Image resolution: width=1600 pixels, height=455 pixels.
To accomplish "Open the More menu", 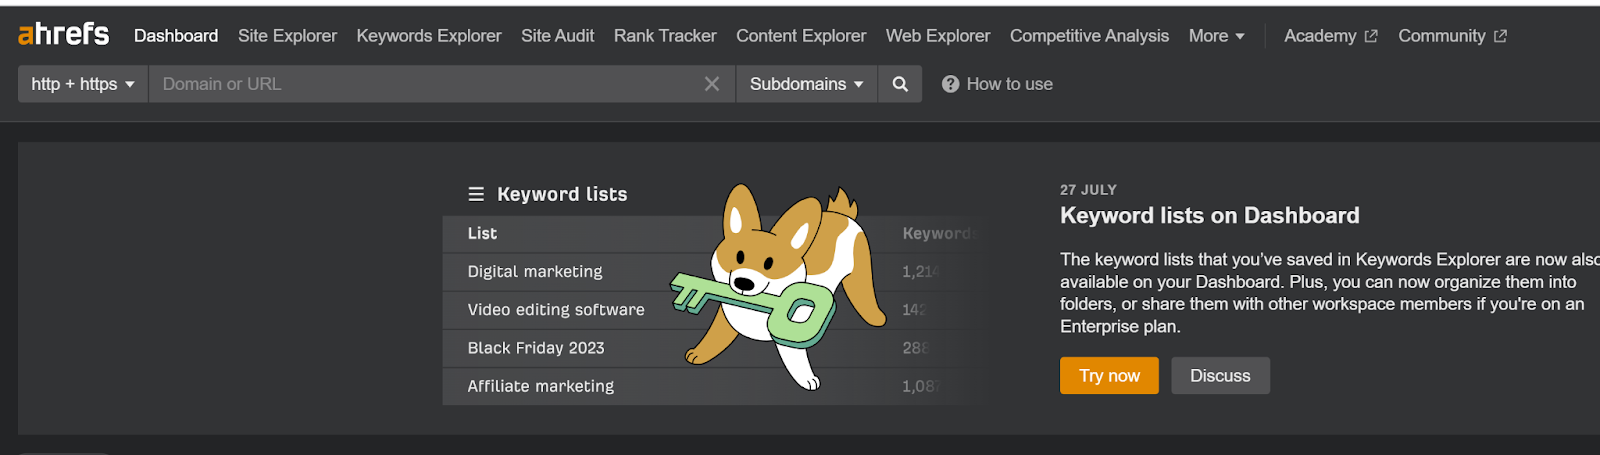I will tap(1216, 36).
